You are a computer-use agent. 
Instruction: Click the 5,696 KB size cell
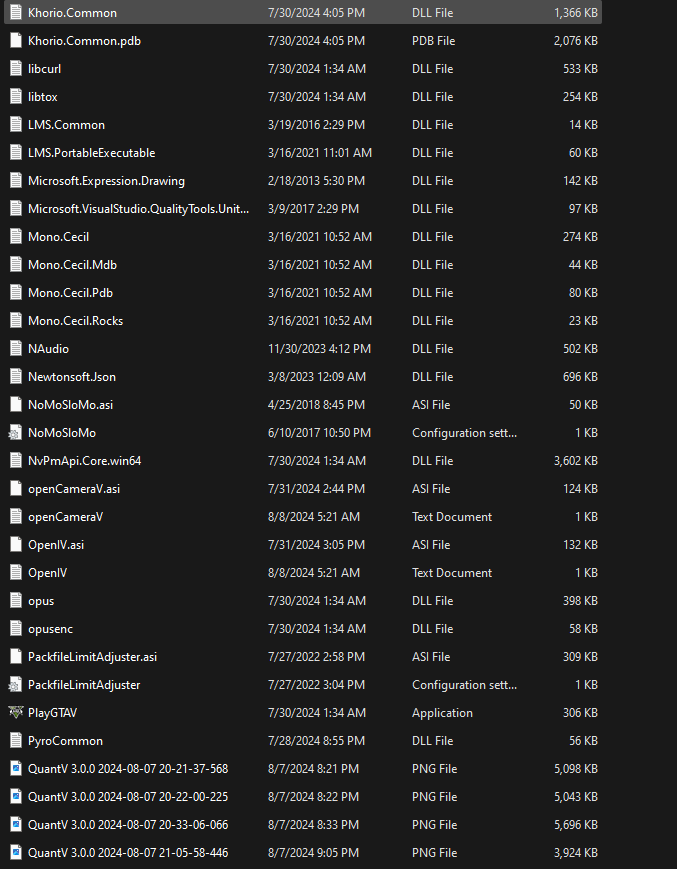576,824
